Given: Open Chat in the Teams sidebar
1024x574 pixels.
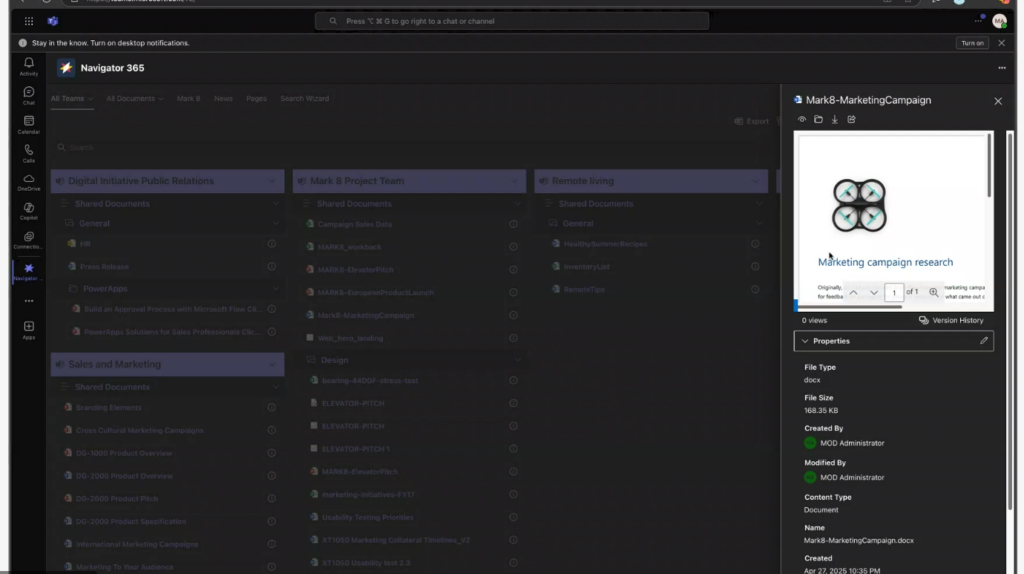Looking at the screenshot, I should click(29, 95).
